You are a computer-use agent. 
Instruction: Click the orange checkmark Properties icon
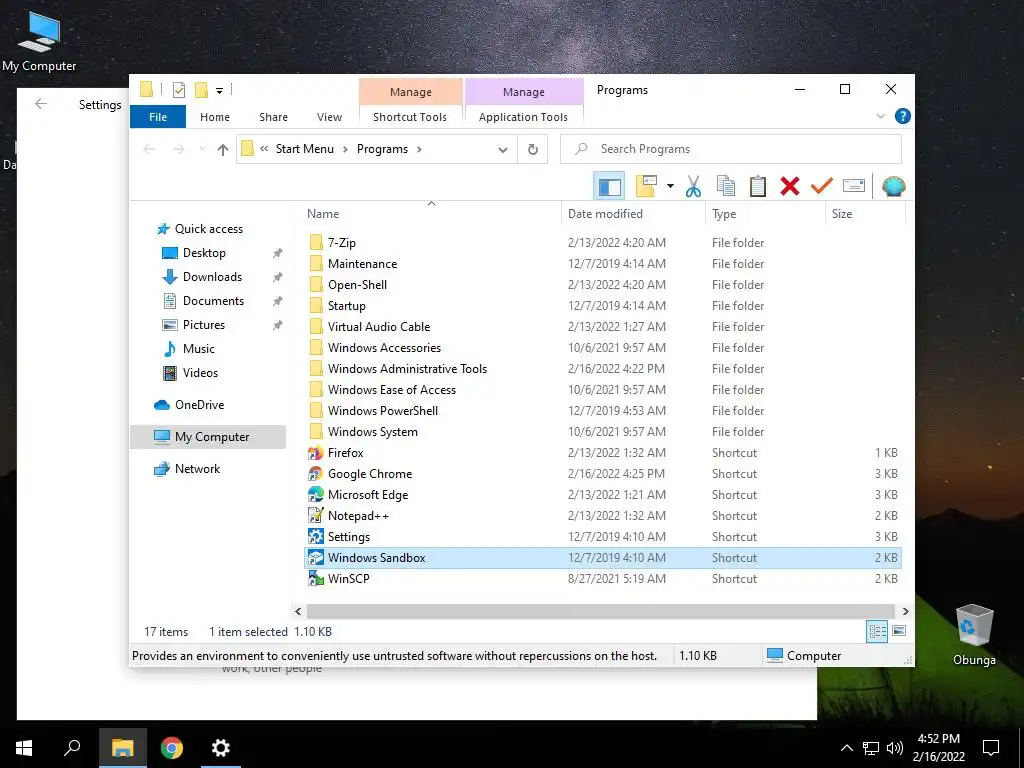pyautogui.click(x=822, y=187)
